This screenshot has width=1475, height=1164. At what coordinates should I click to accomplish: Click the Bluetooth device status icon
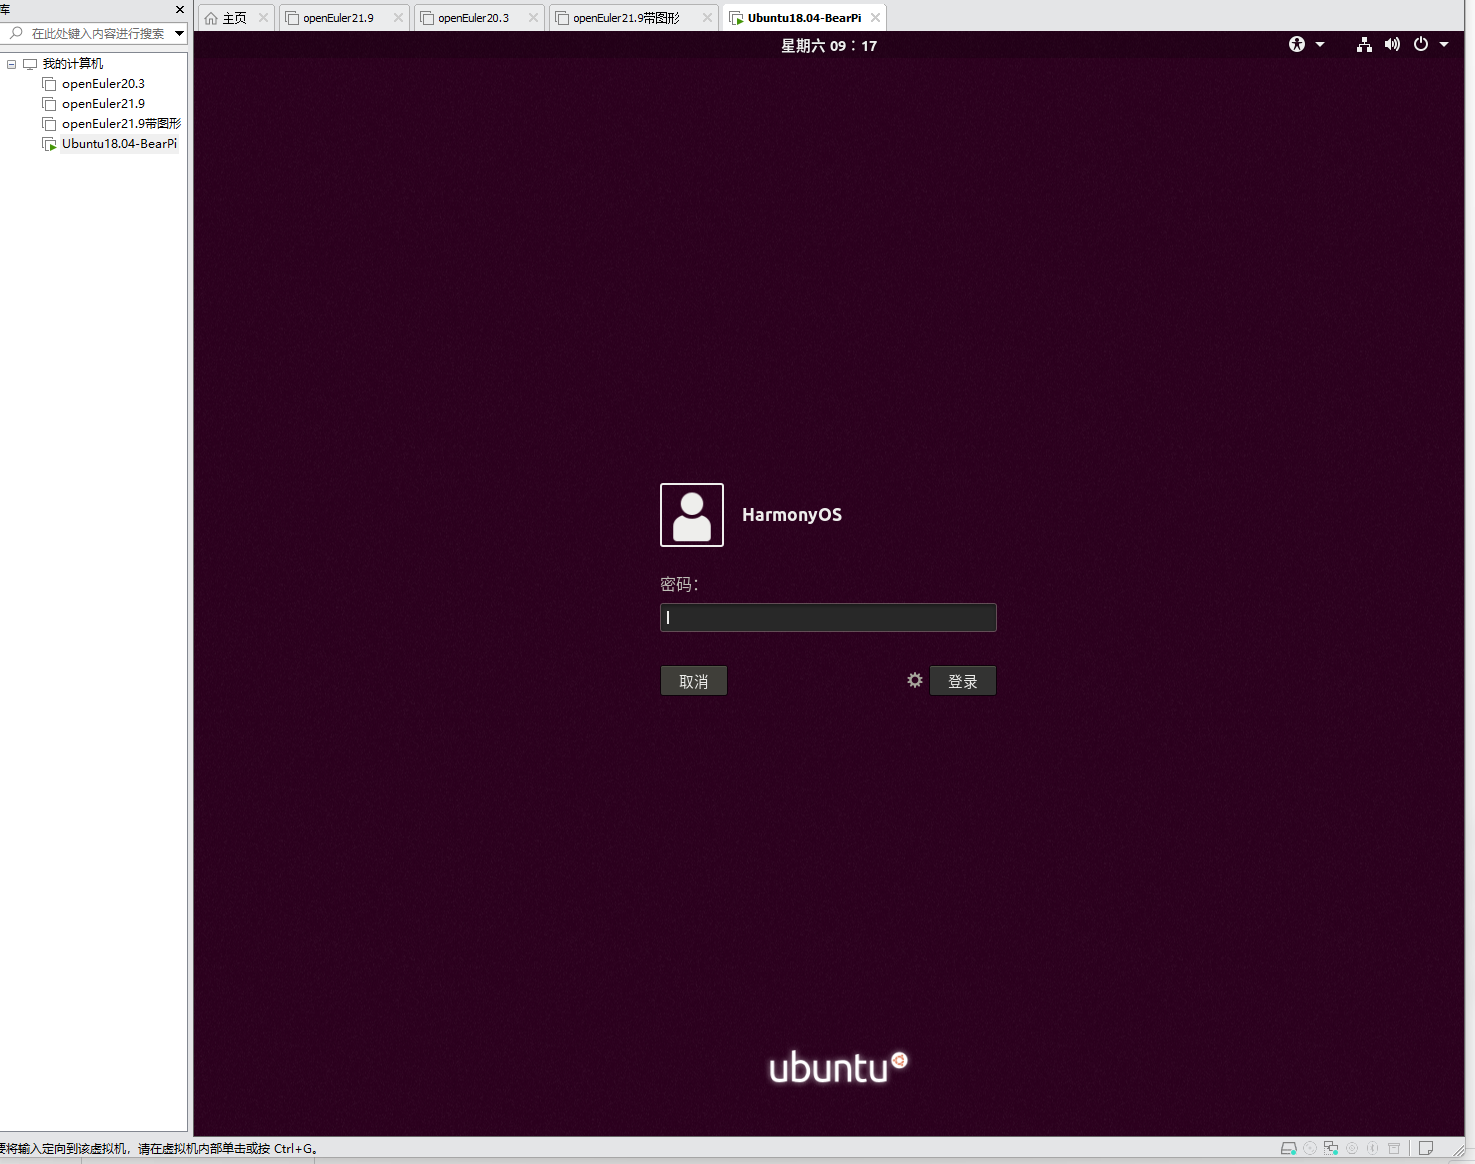tap(1373, 1148)
